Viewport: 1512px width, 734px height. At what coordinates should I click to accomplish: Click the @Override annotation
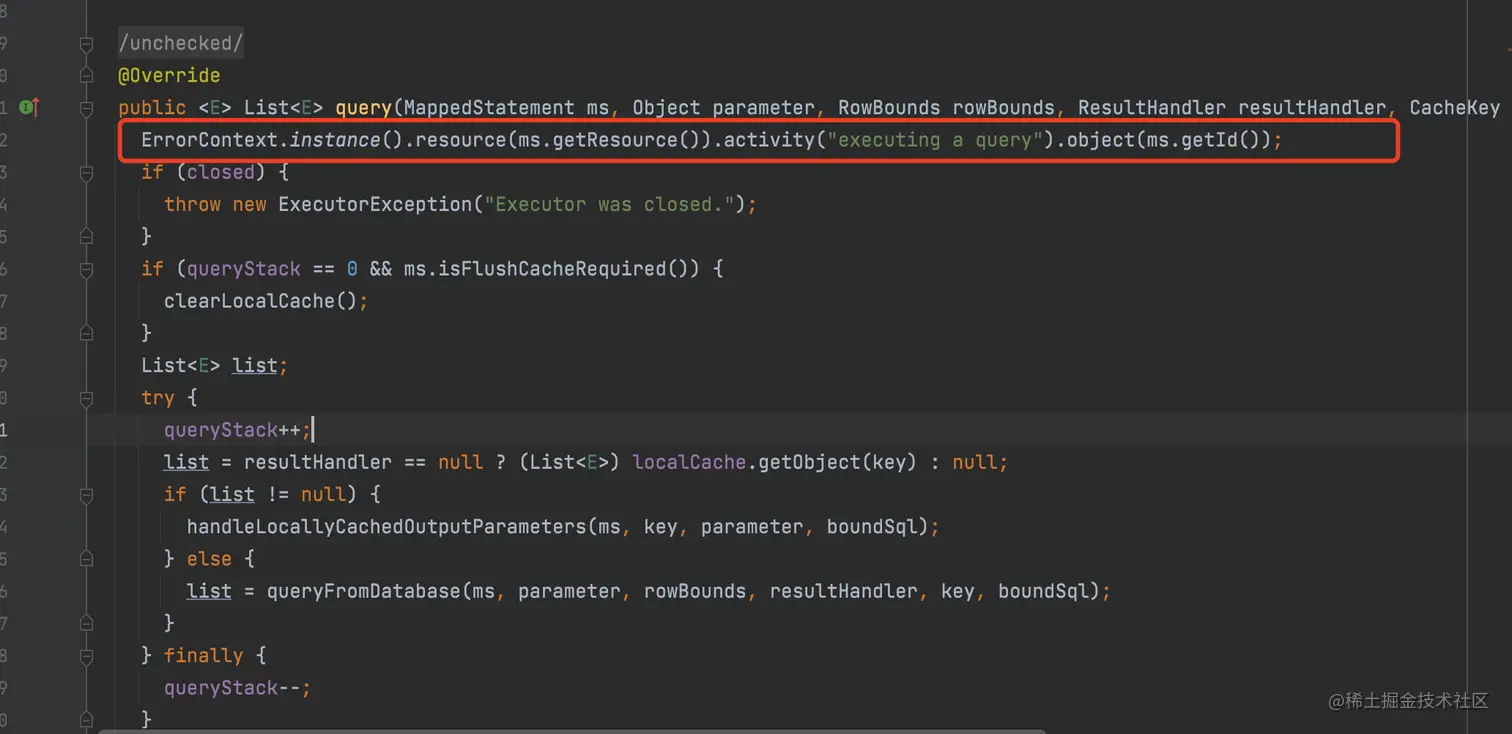coord(169,76)
